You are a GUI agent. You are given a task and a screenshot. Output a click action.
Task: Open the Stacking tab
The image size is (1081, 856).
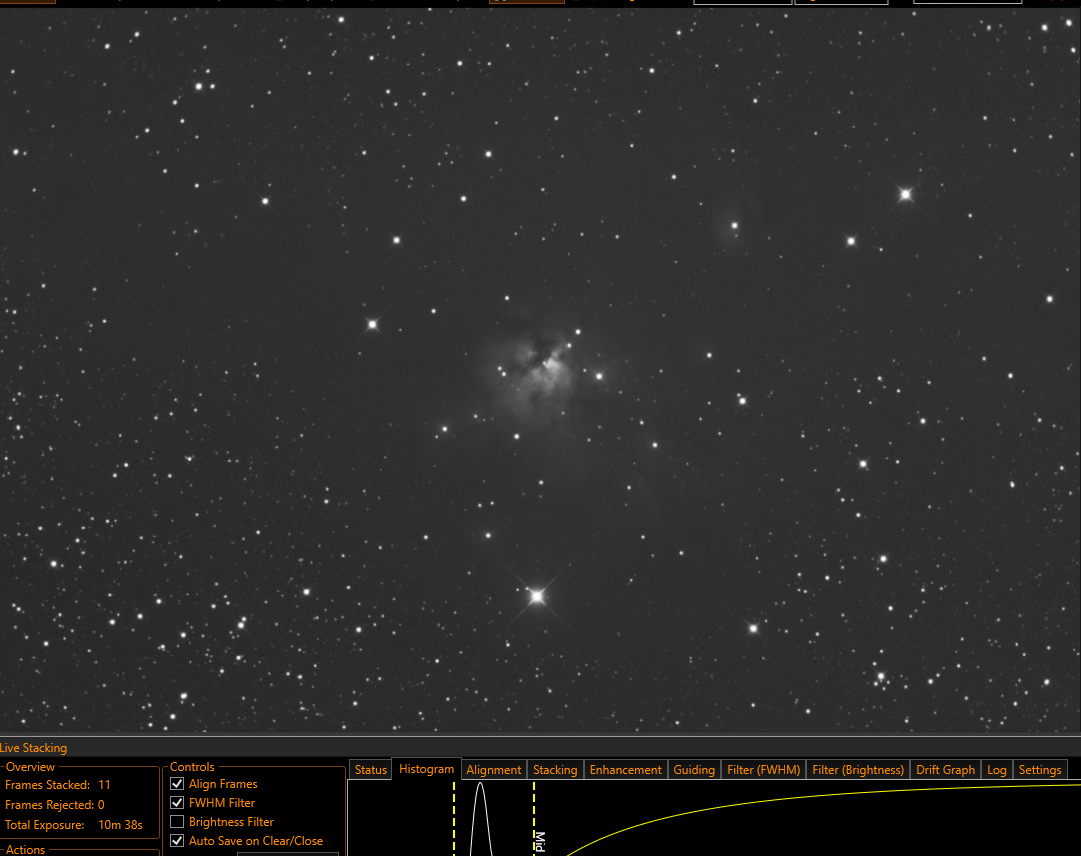pyautogui.click(x=555, y=770)
